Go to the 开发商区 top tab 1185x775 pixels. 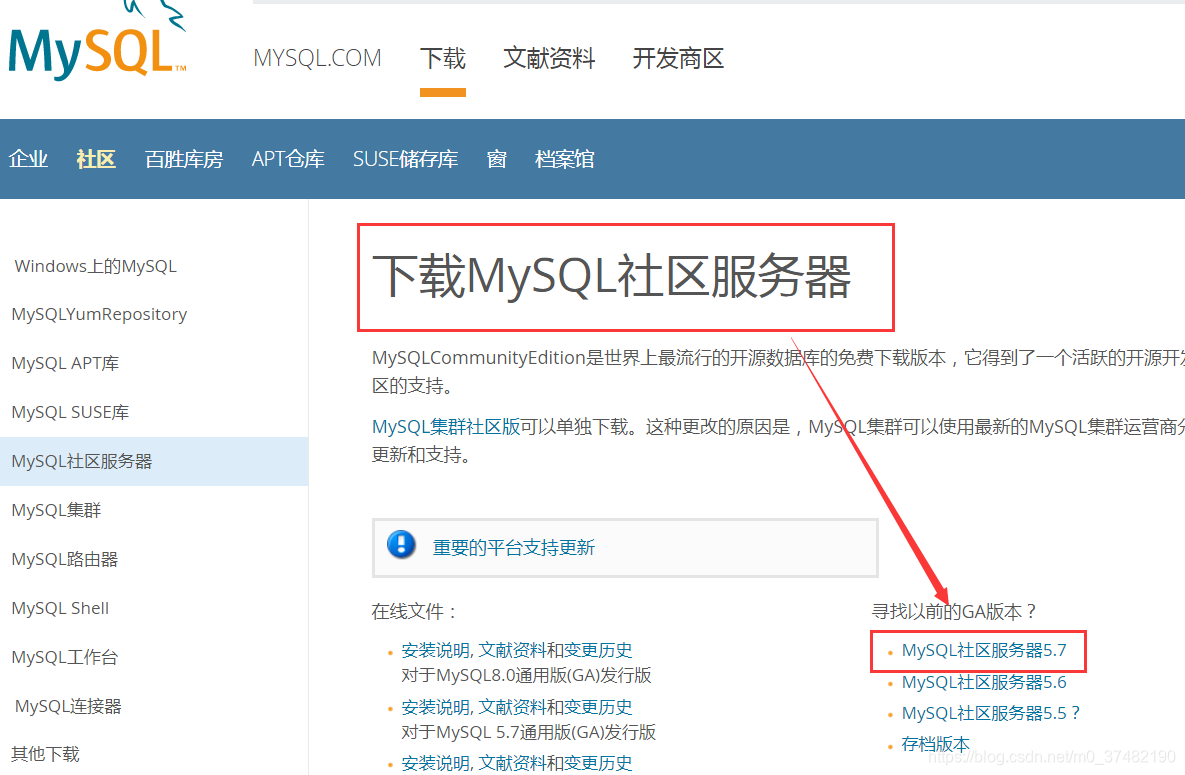[x=678, y=58]
